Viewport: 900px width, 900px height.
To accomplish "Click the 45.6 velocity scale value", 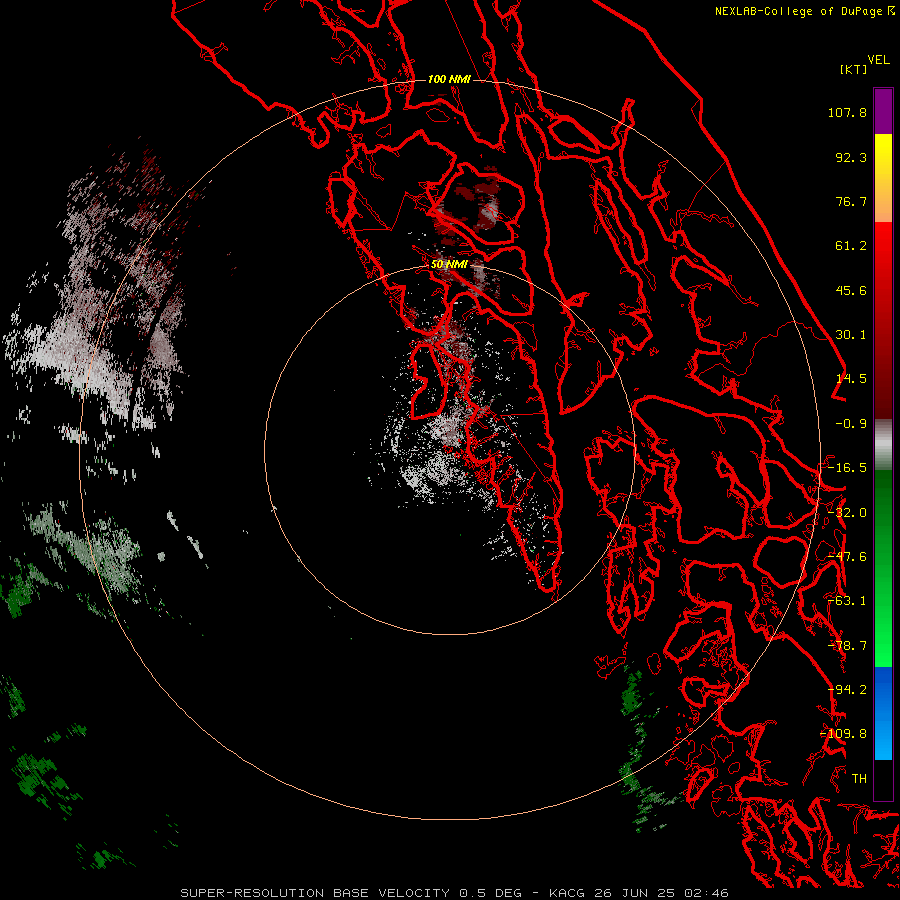I will click(x=851, y=290).
